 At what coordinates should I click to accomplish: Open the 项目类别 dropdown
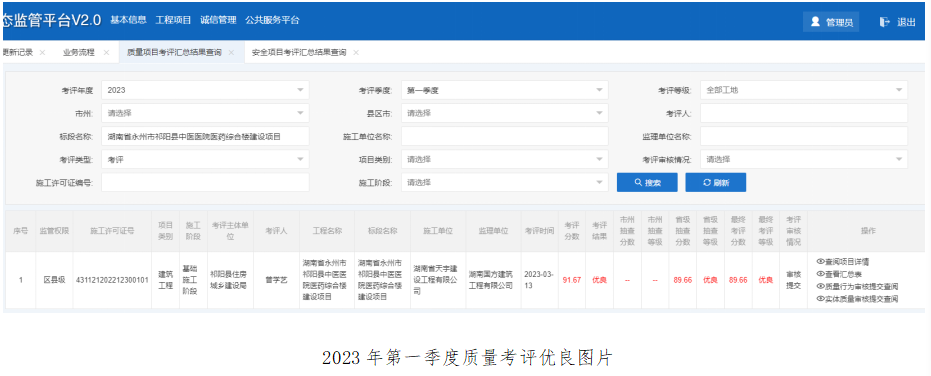pos(505,159)
